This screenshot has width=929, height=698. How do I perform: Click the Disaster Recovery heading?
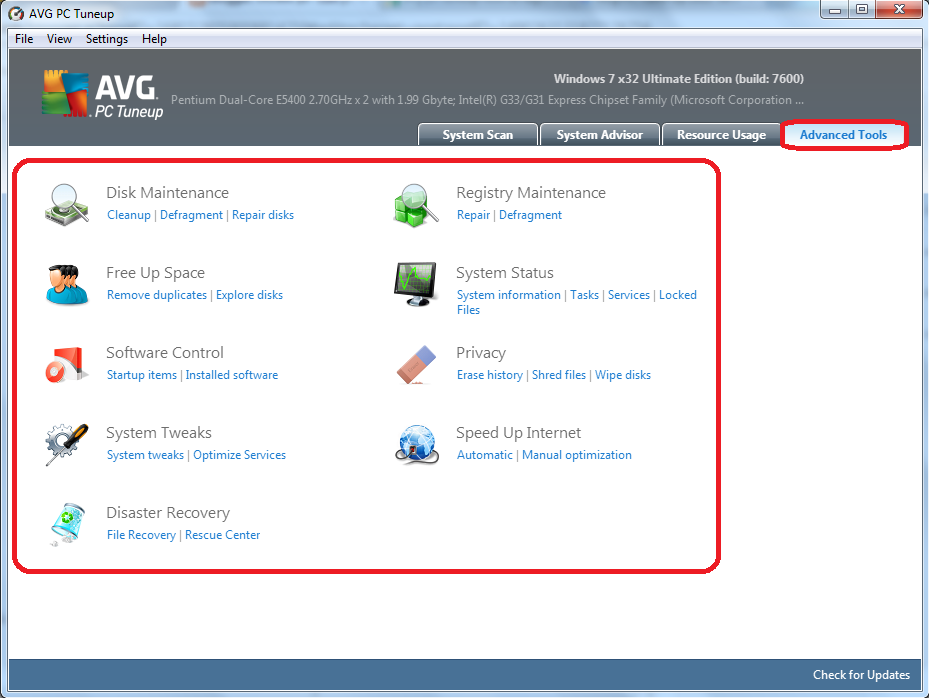(x=168, y=513)
